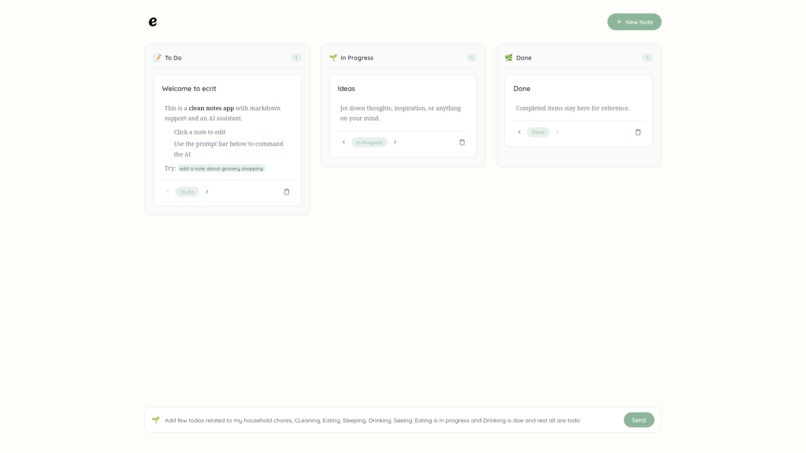Move Ideas note left with back arrow
The image size is (806, 453).
click(x=343, y=142)
